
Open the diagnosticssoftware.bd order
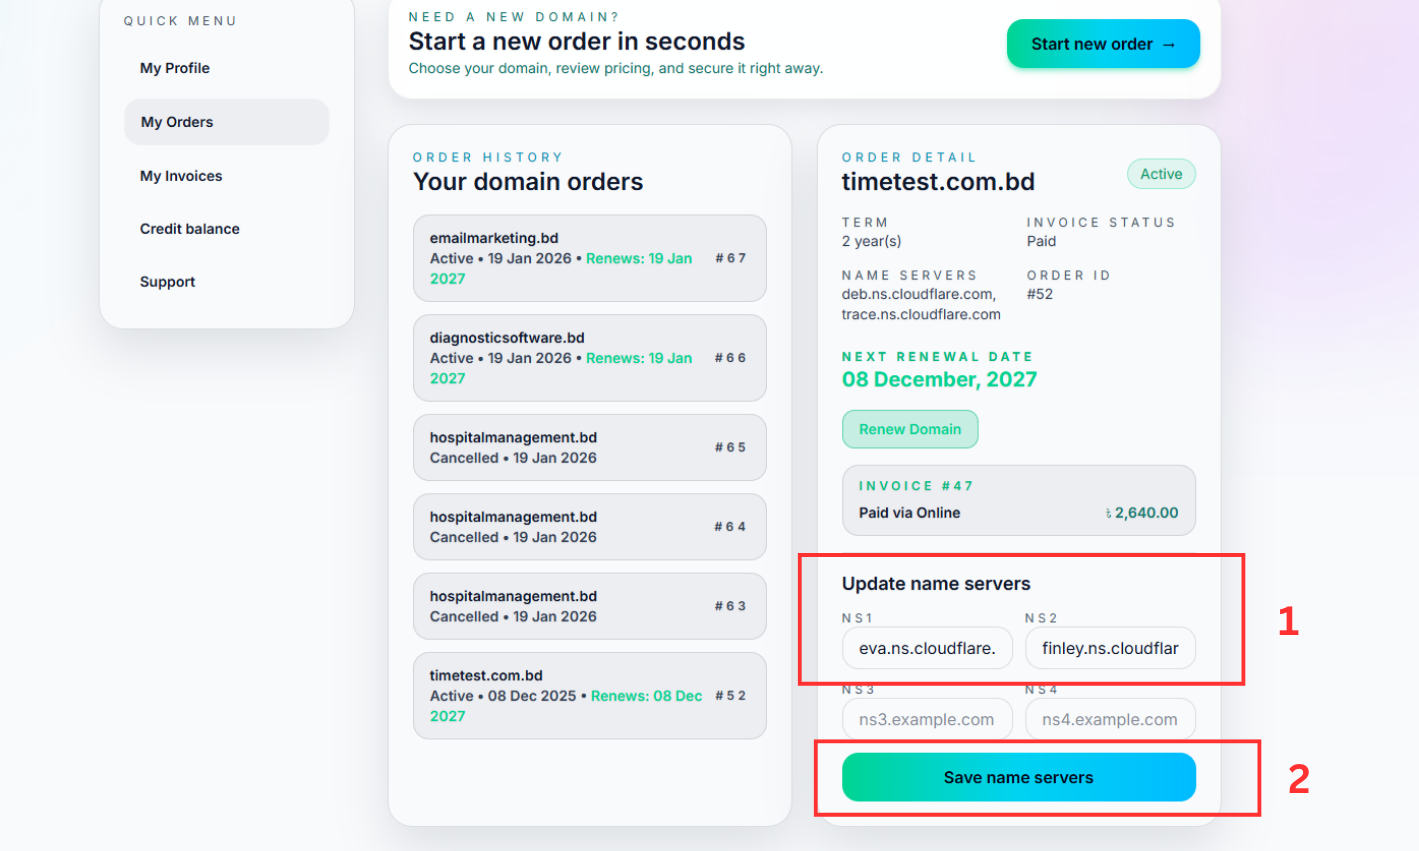tap(589, 358)
